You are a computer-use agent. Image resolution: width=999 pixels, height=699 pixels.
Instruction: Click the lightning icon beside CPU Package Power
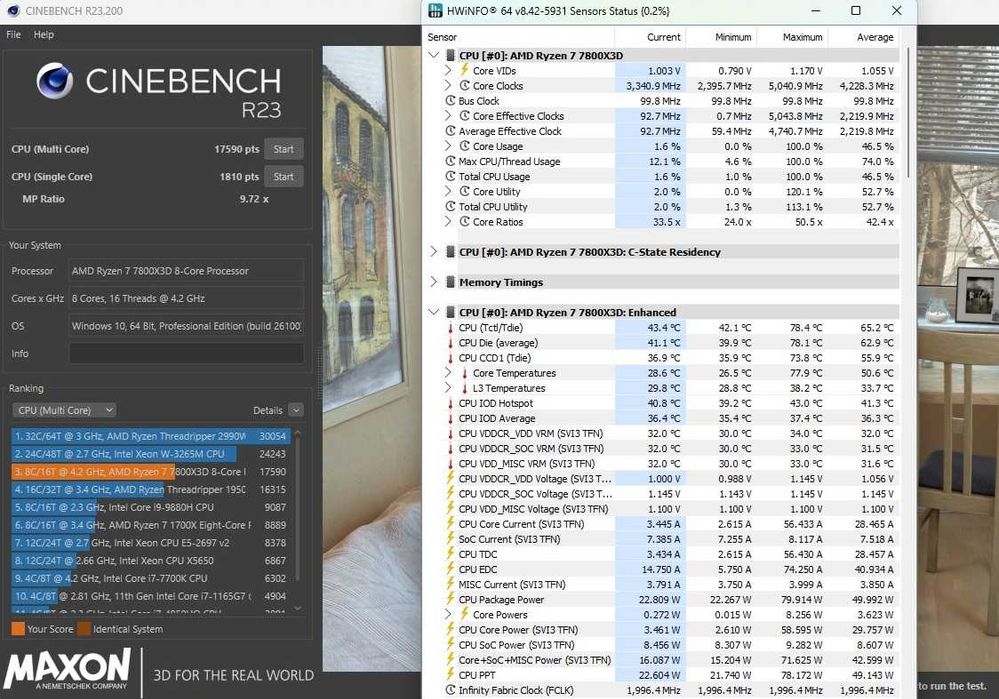click(x=450, y=599)
